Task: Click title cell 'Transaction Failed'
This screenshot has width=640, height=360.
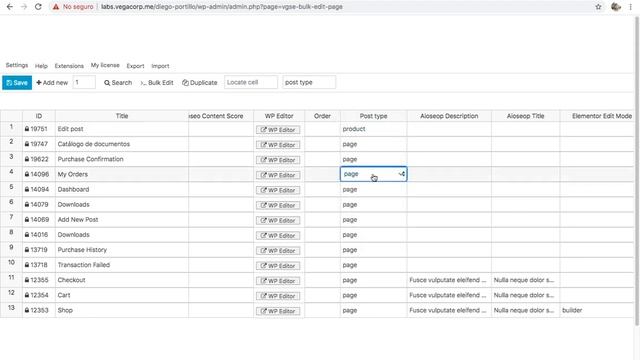Action: point(122,264)
